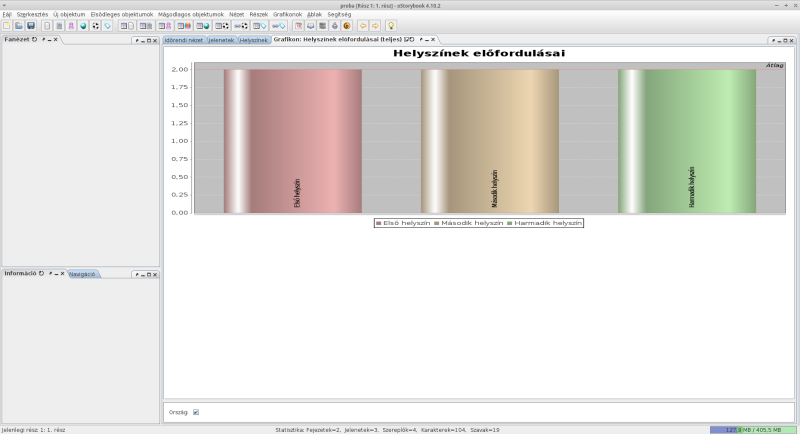Viewport: 800px width, 434px height.
Task: Open the genders list table icon
Action: [x=184, y=25]
